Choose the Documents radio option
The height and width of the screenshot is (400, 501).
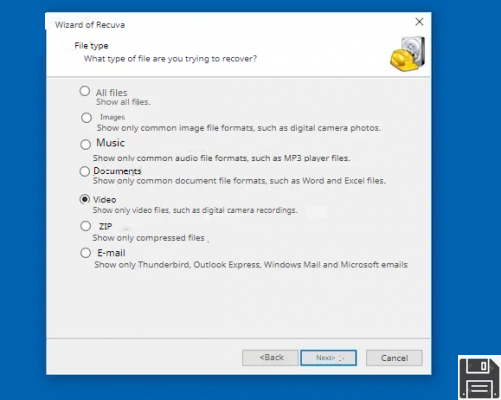pyautogui.click(x=85, y=171)
